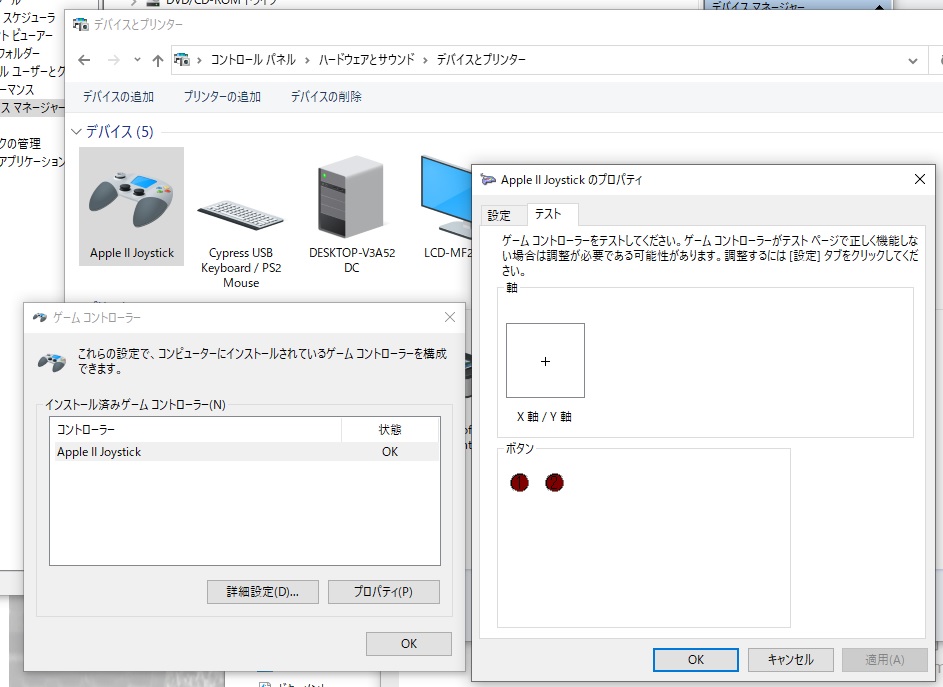Open recent locations dropdown arrow

[x=137, y=60]
